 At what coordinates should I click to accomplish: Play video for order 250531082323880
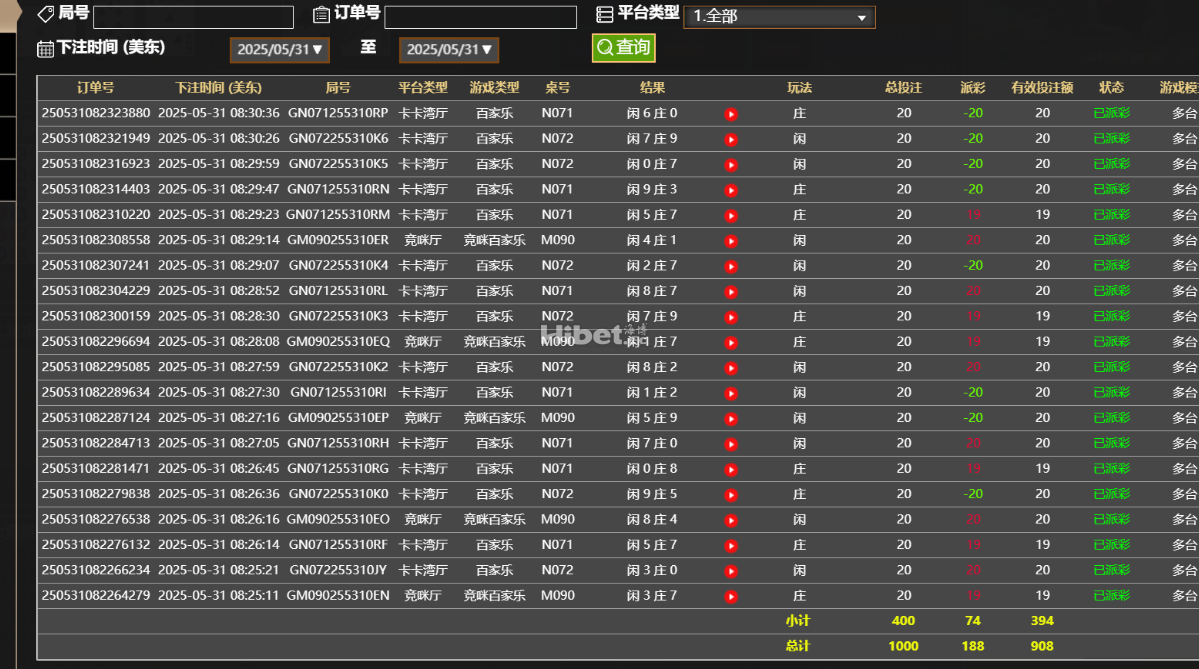[731, 113]
